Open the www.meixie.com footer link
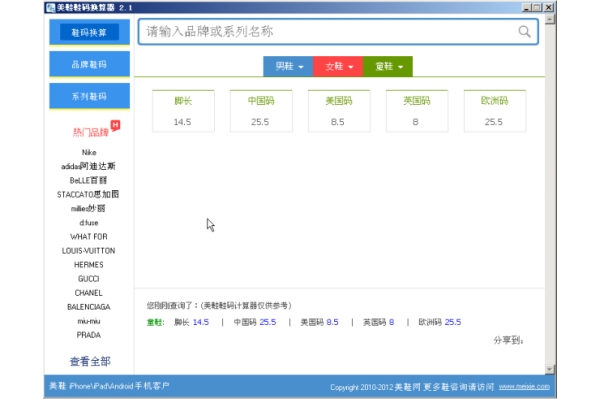The width and height of the screenshot is (600, 400). 524,387
